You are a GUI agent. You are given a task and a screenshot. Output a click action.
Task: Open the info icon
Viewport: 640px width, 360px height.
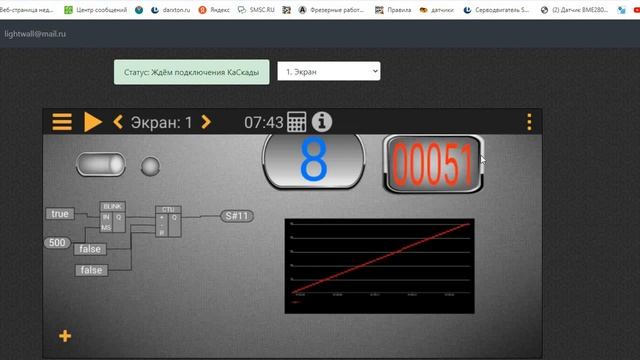pos(322,122)
